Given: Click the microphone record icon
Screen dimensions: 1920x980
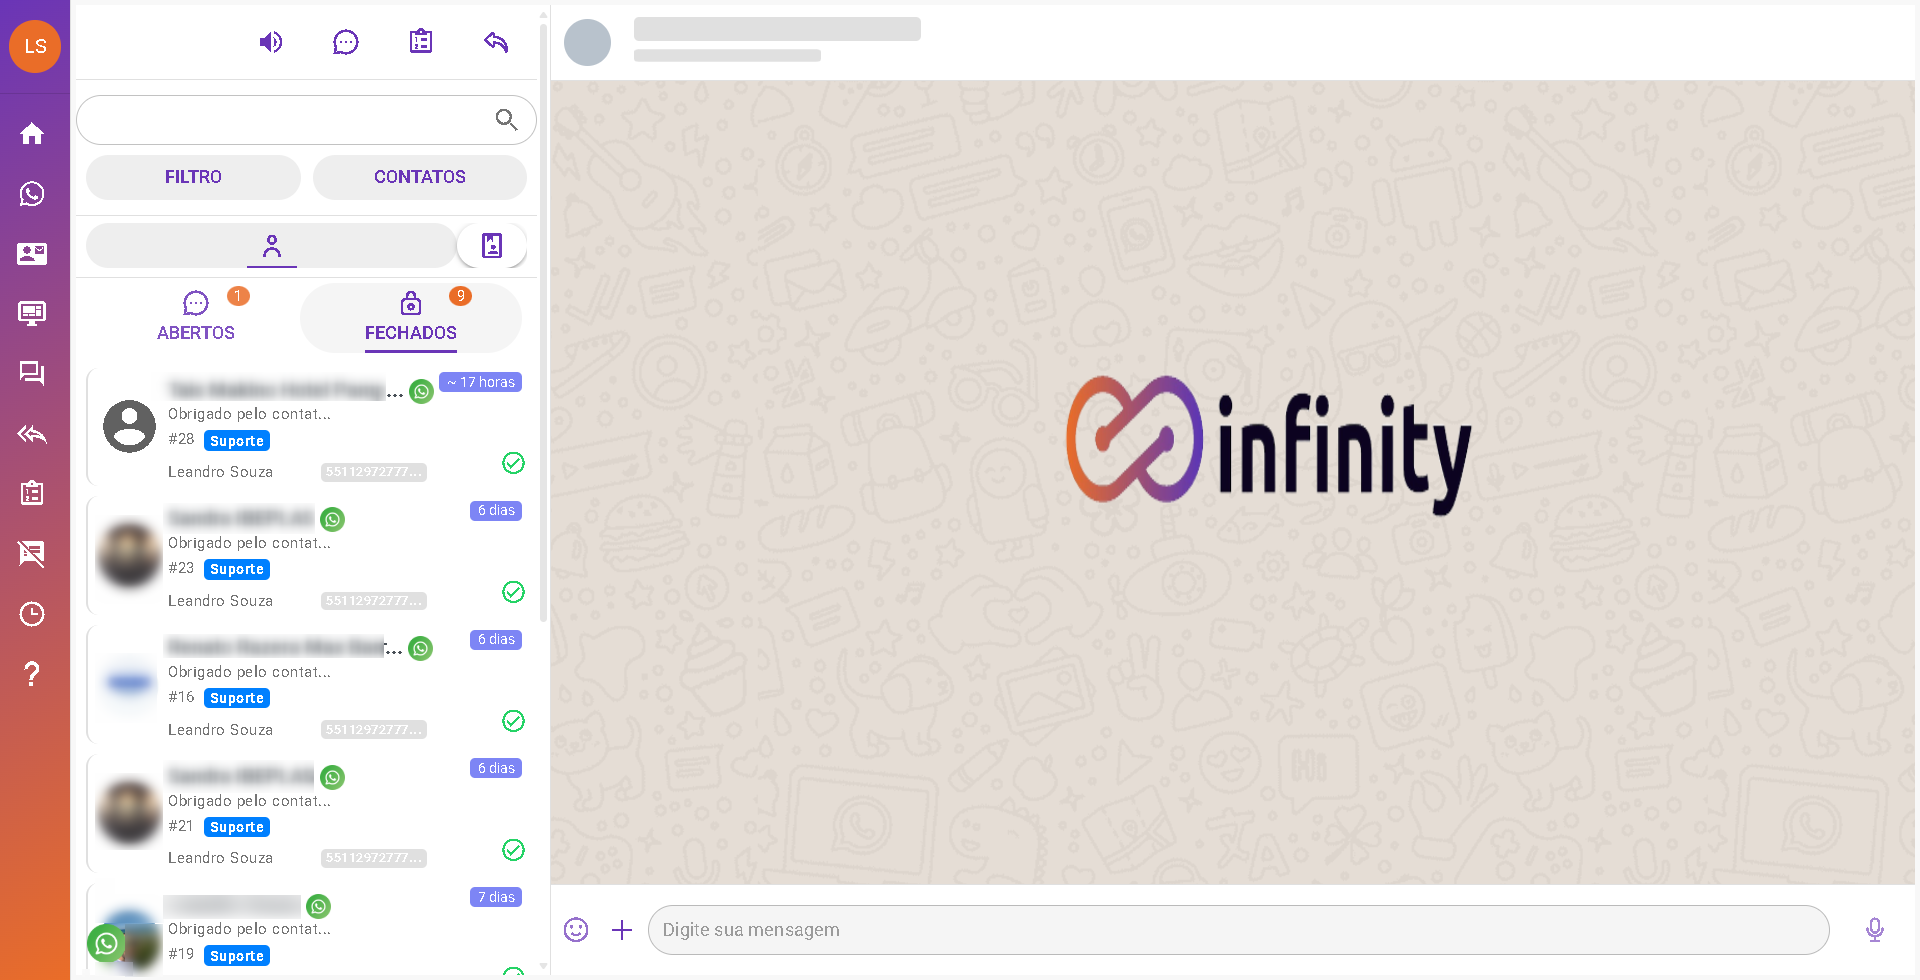Looking at the screenshot, I should 1875,930.
